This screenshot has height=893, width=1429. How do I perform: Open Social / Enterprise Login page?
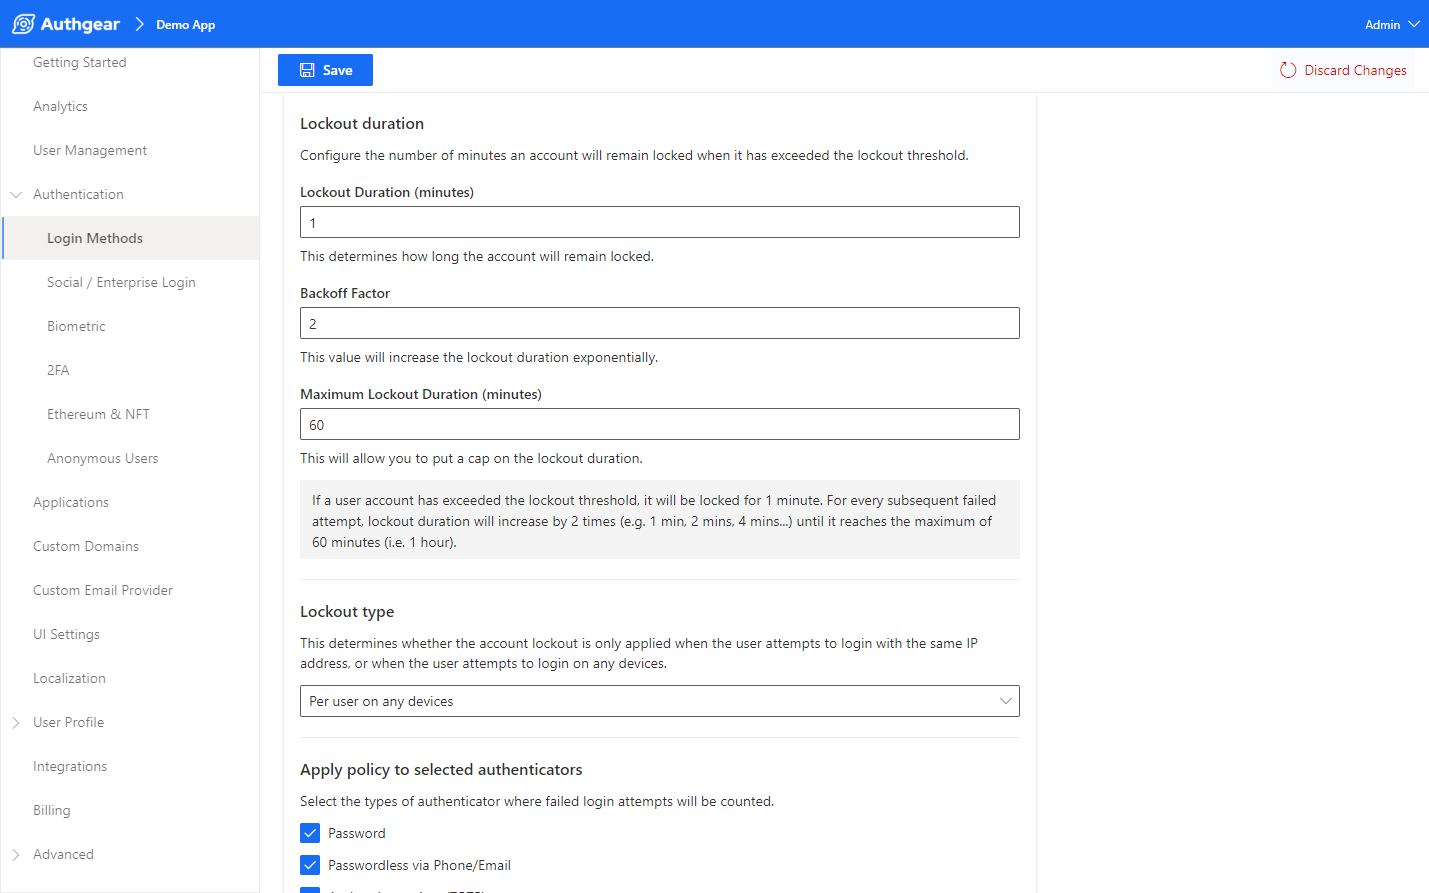(121, 282)
